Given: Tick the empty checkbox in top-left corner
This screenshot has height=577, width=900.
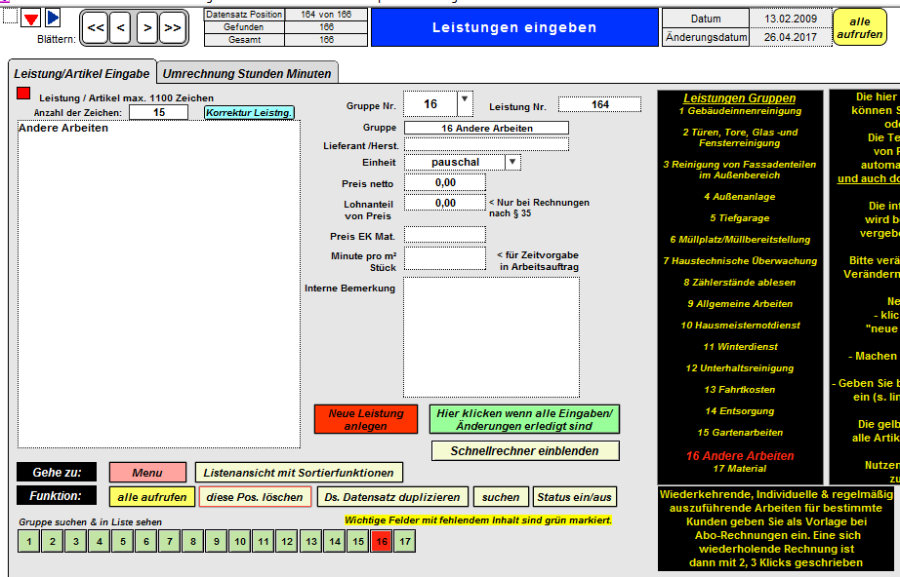Looking at the screenshot, I should point(9,16).
